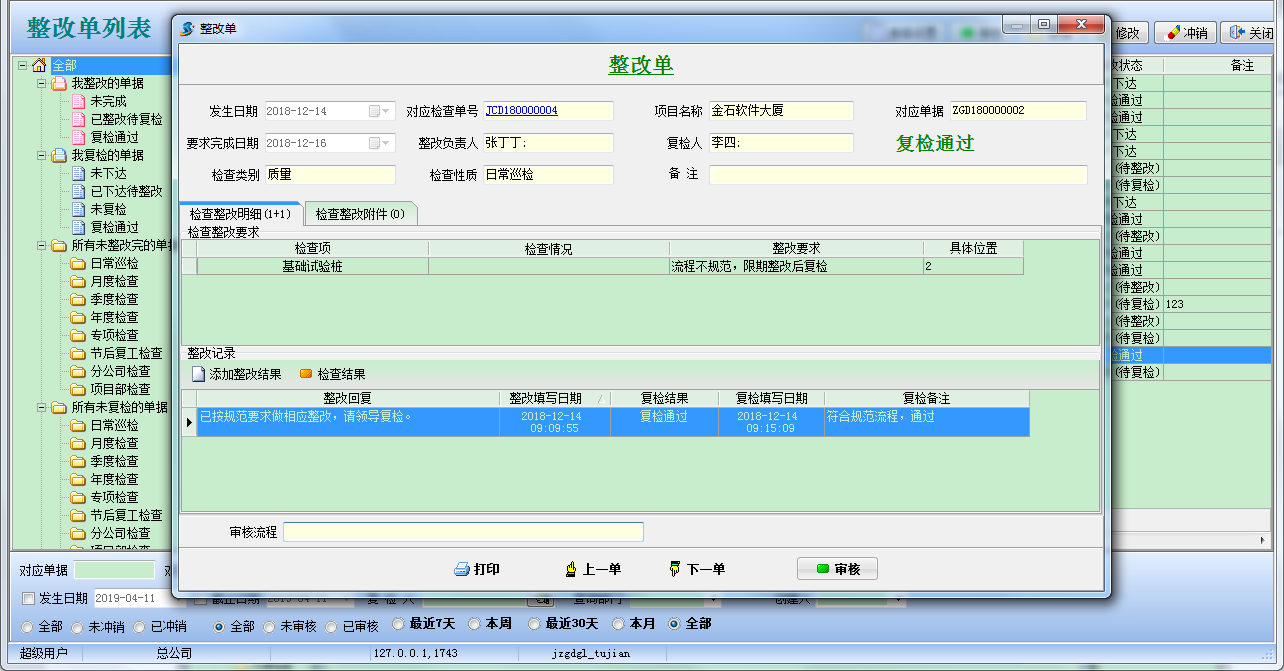The width and height of the screenshot is (1284, 671).
Task: Switch to 检查整改明细 (1+1) tab
Action: (x=240, y=214)
